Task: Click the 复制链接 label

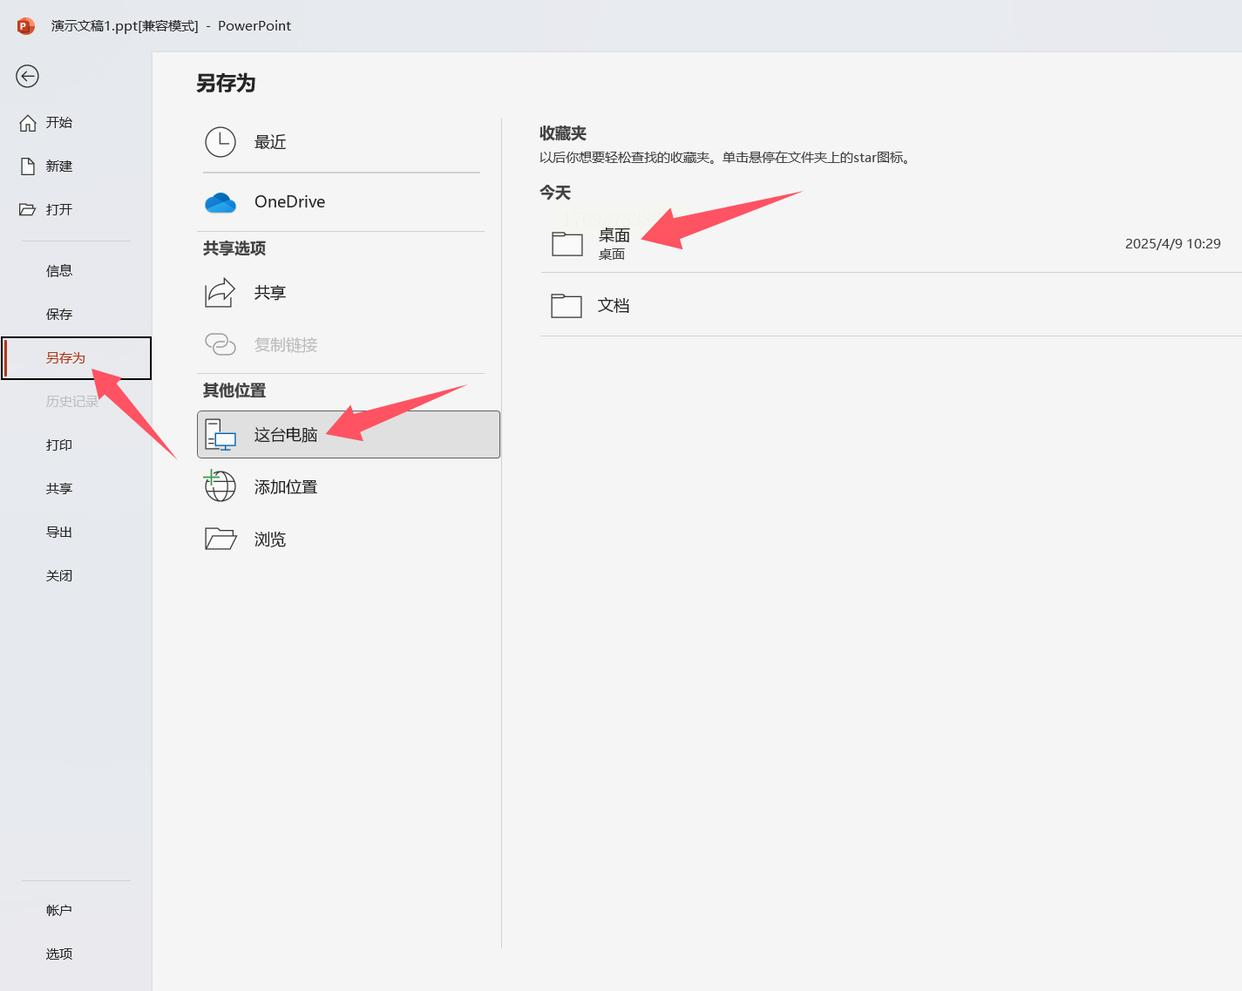Action: [x=286, y=345]
